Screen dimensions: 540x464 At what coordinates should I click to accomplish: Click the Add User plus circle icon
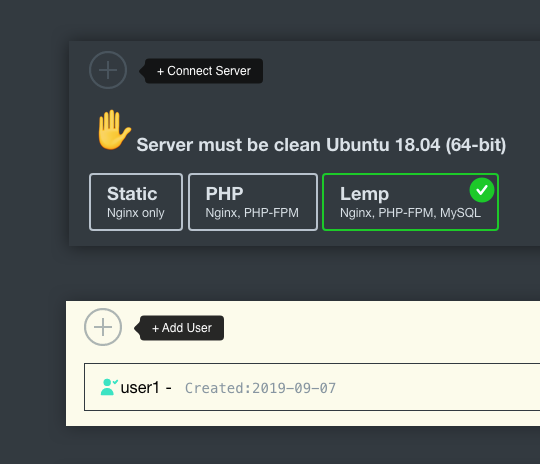tap(103, 327)
